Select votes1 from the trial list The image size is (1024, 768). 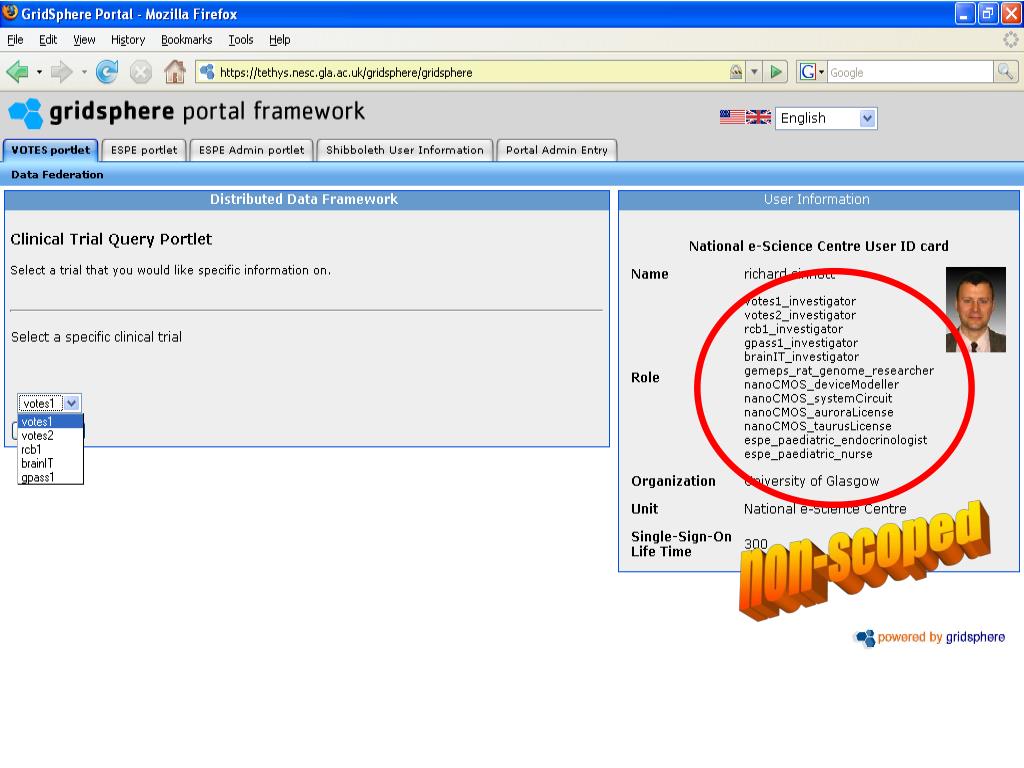click(x=50, y=421)
